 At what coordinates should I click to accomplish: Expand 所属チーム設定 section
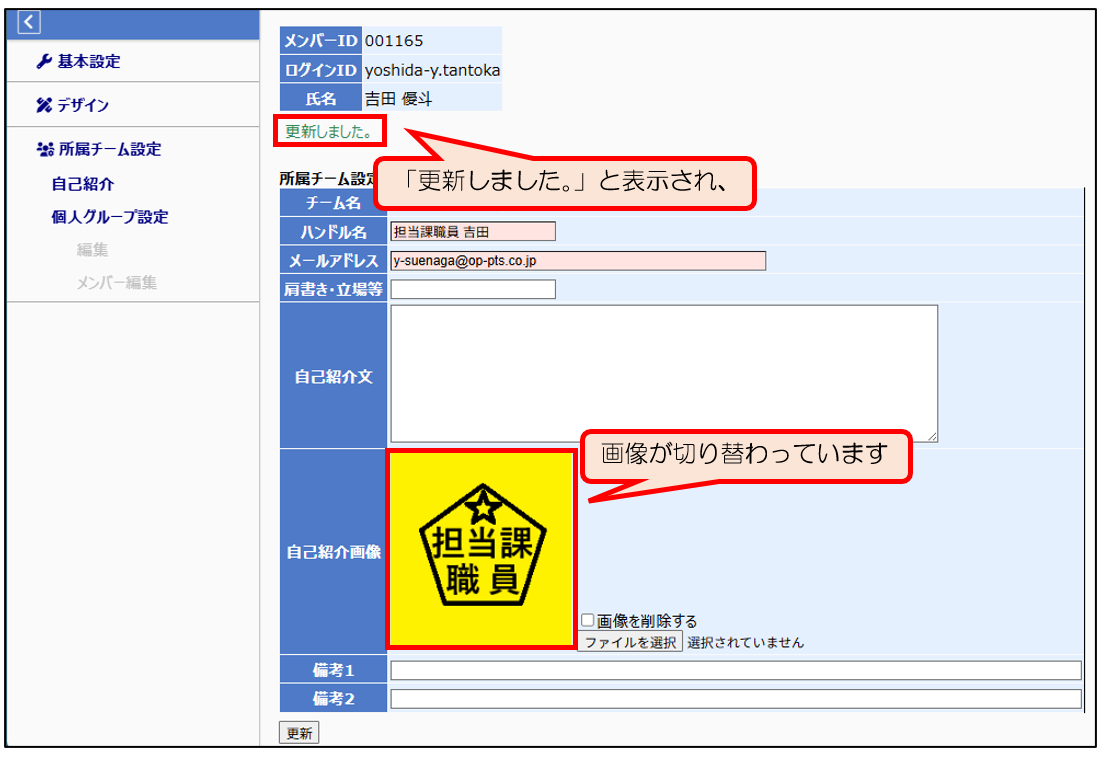pyautogui.click(x=109, y=150)
